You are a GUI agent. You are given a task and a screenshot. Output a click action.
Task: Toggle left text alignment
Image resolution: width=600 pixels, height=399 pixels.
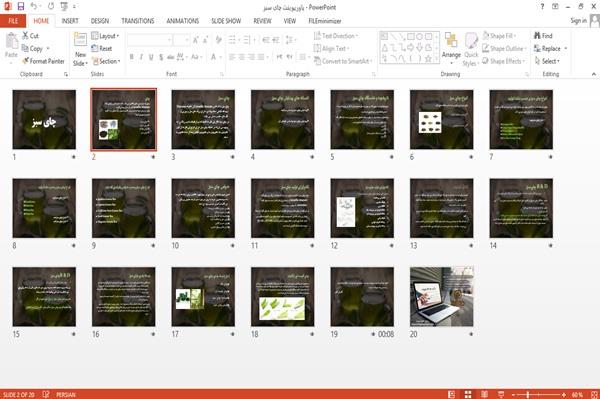(232, 57)
